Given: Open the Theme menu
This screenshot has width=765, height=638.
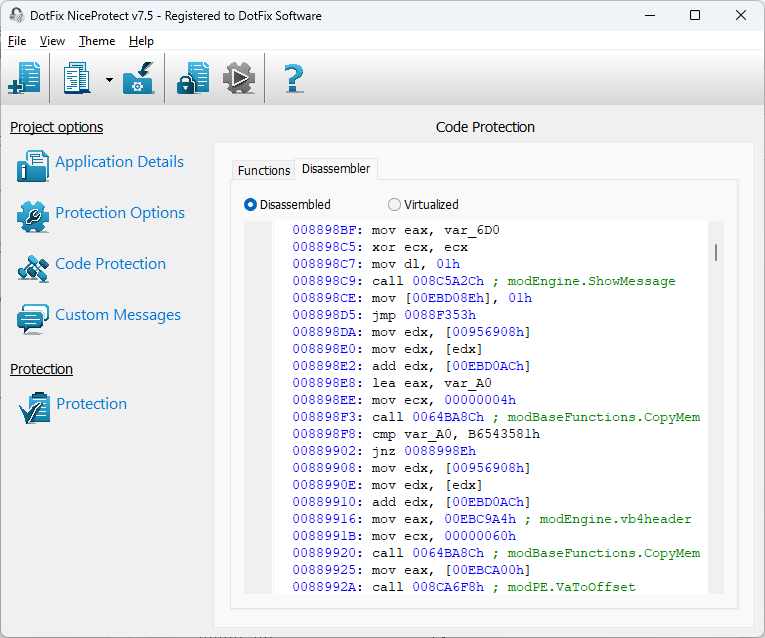Looking at the screenshot, I should tap(97, 41).
